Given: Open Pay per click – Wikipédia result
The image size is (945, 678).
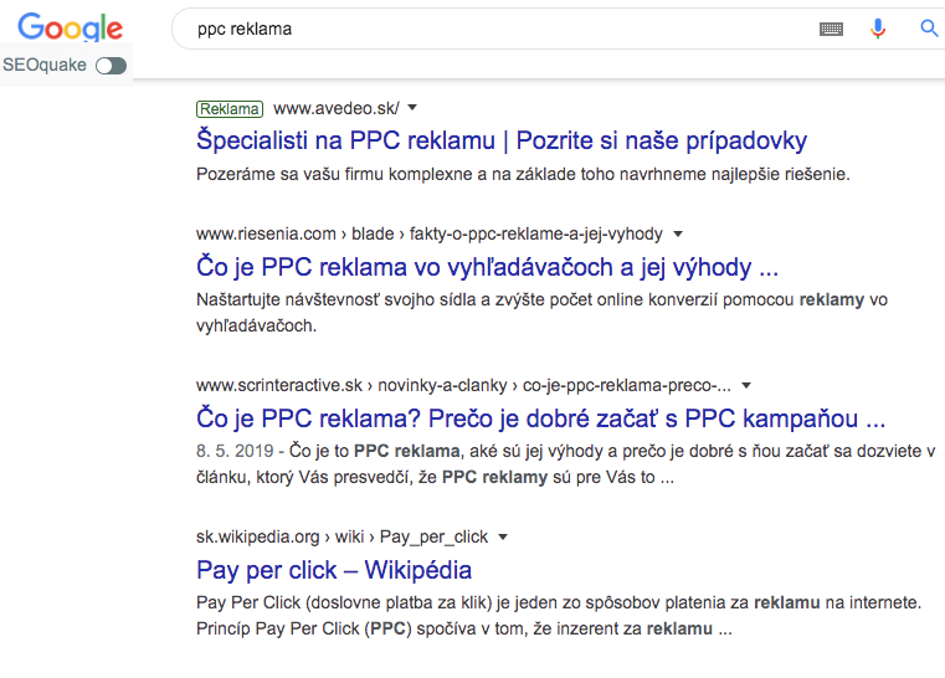Looking at the screenshot, I should pos(334,570).
